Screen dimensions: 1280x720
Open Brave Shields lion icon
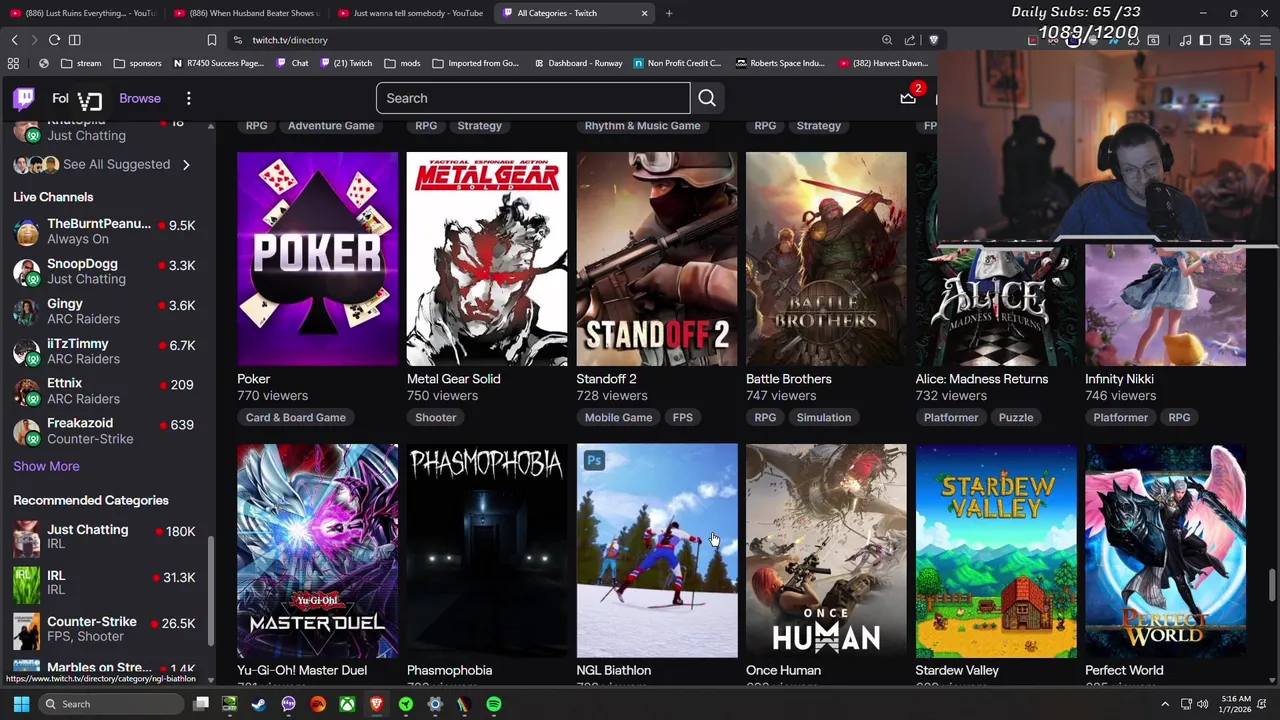pyautogui.click(x=934, y=40)
